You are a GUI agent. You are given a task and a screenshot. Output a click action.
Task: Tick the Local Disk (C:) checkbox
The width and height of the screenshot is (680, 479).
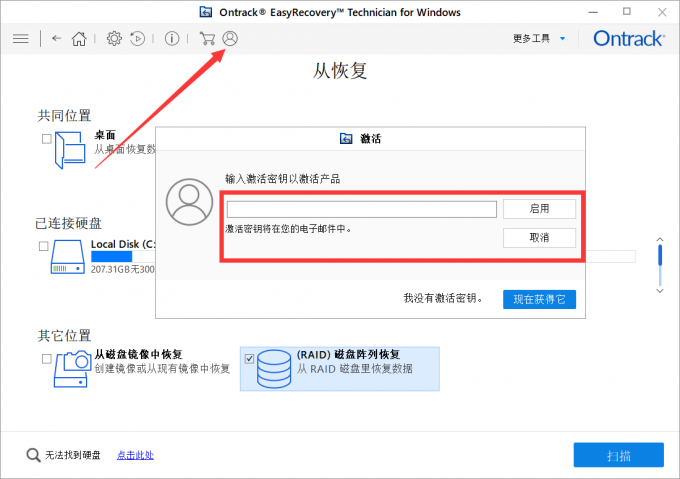point(43,246)
